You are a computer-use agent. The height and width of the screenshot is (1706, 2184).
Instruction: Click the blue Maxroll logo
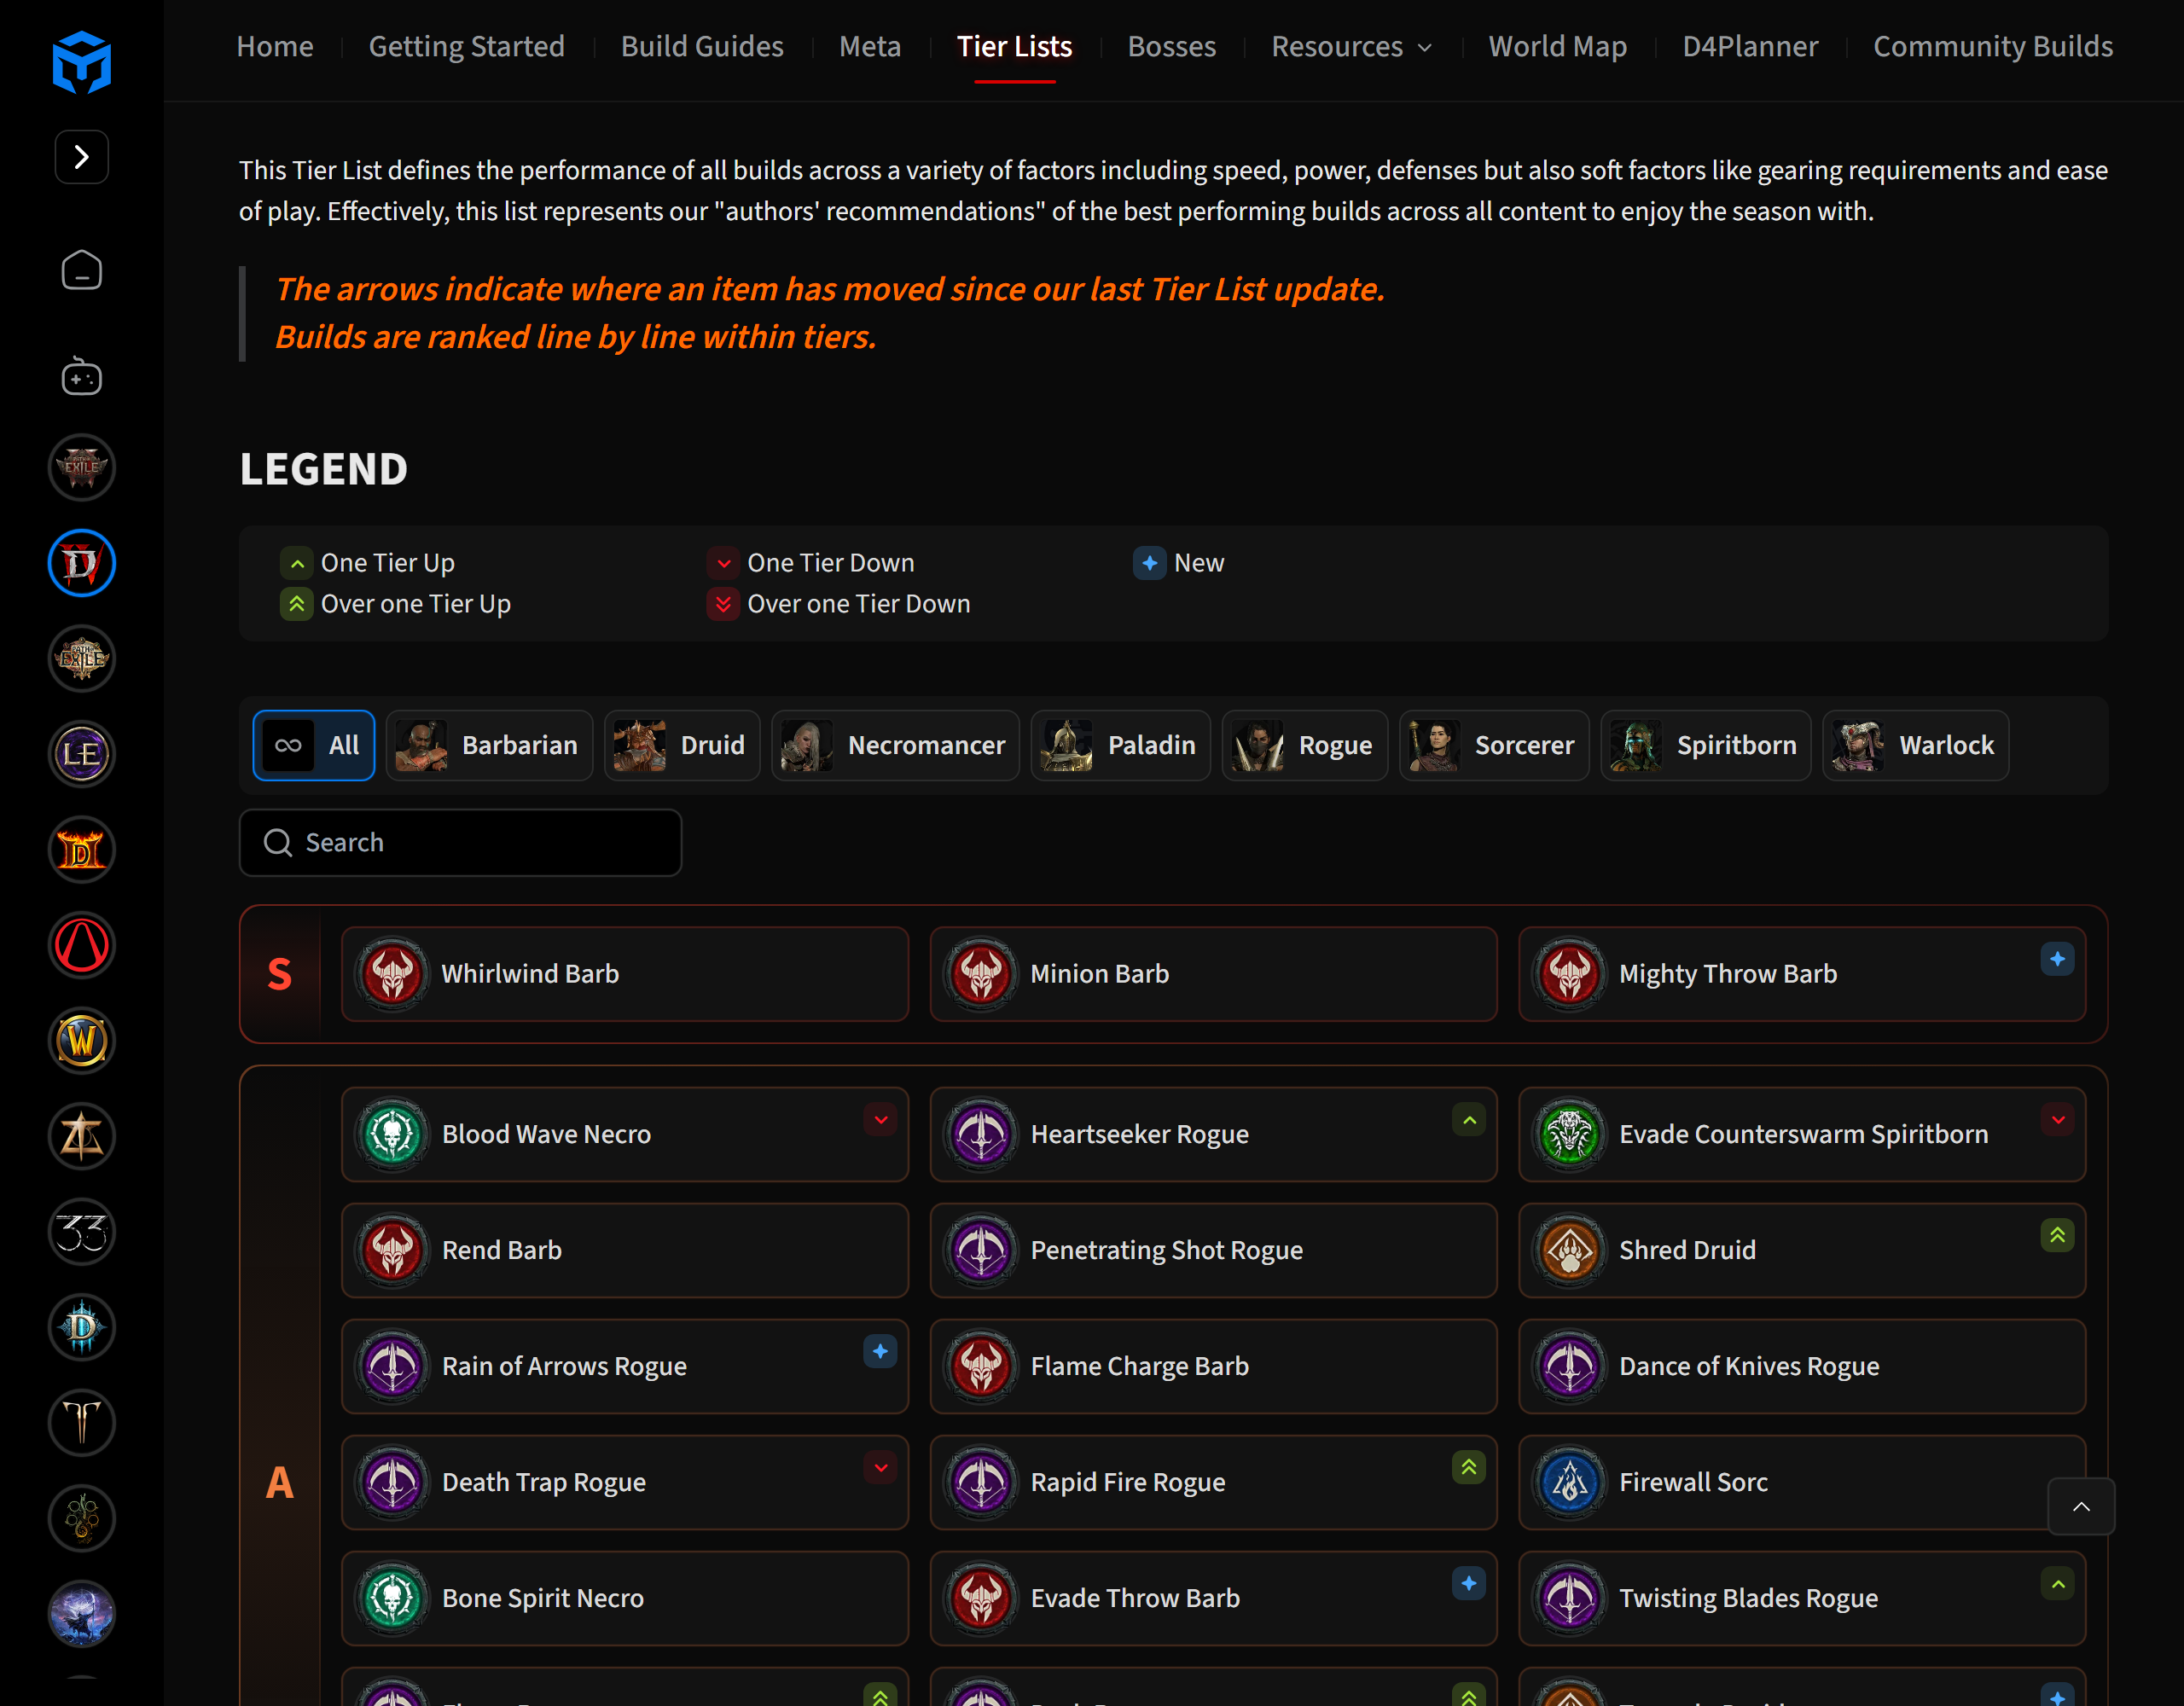pyautogui.click(x=82, y=62)
